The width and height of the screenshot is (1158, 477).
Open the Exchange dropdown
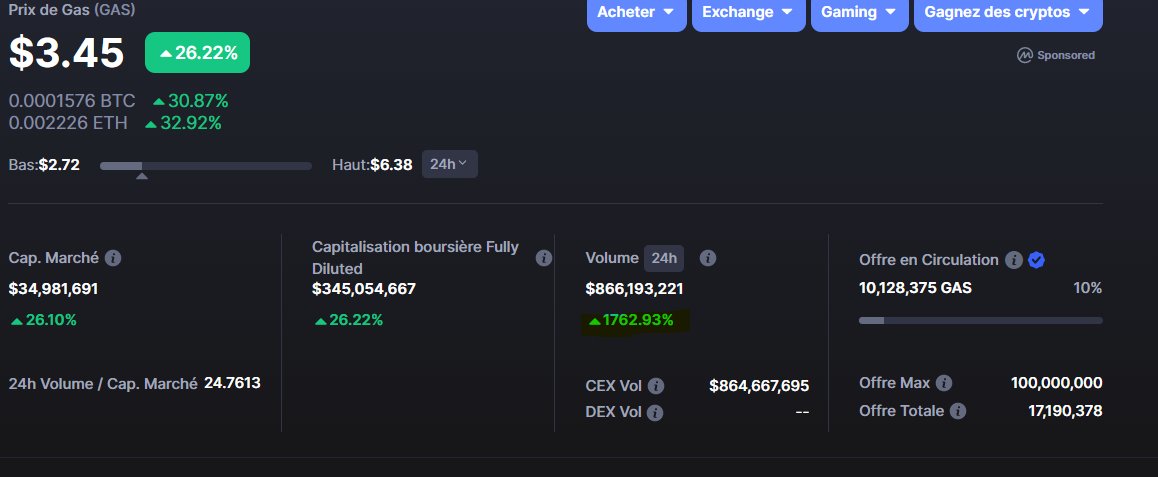click(x=748, y=13)
